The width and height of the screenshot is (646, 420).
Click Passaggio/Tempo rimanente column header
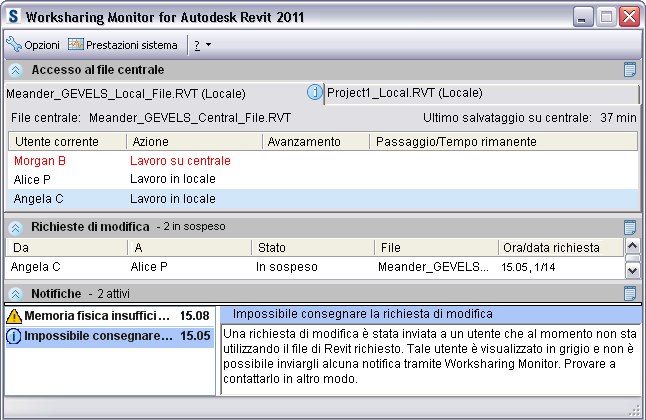point(503,142)
